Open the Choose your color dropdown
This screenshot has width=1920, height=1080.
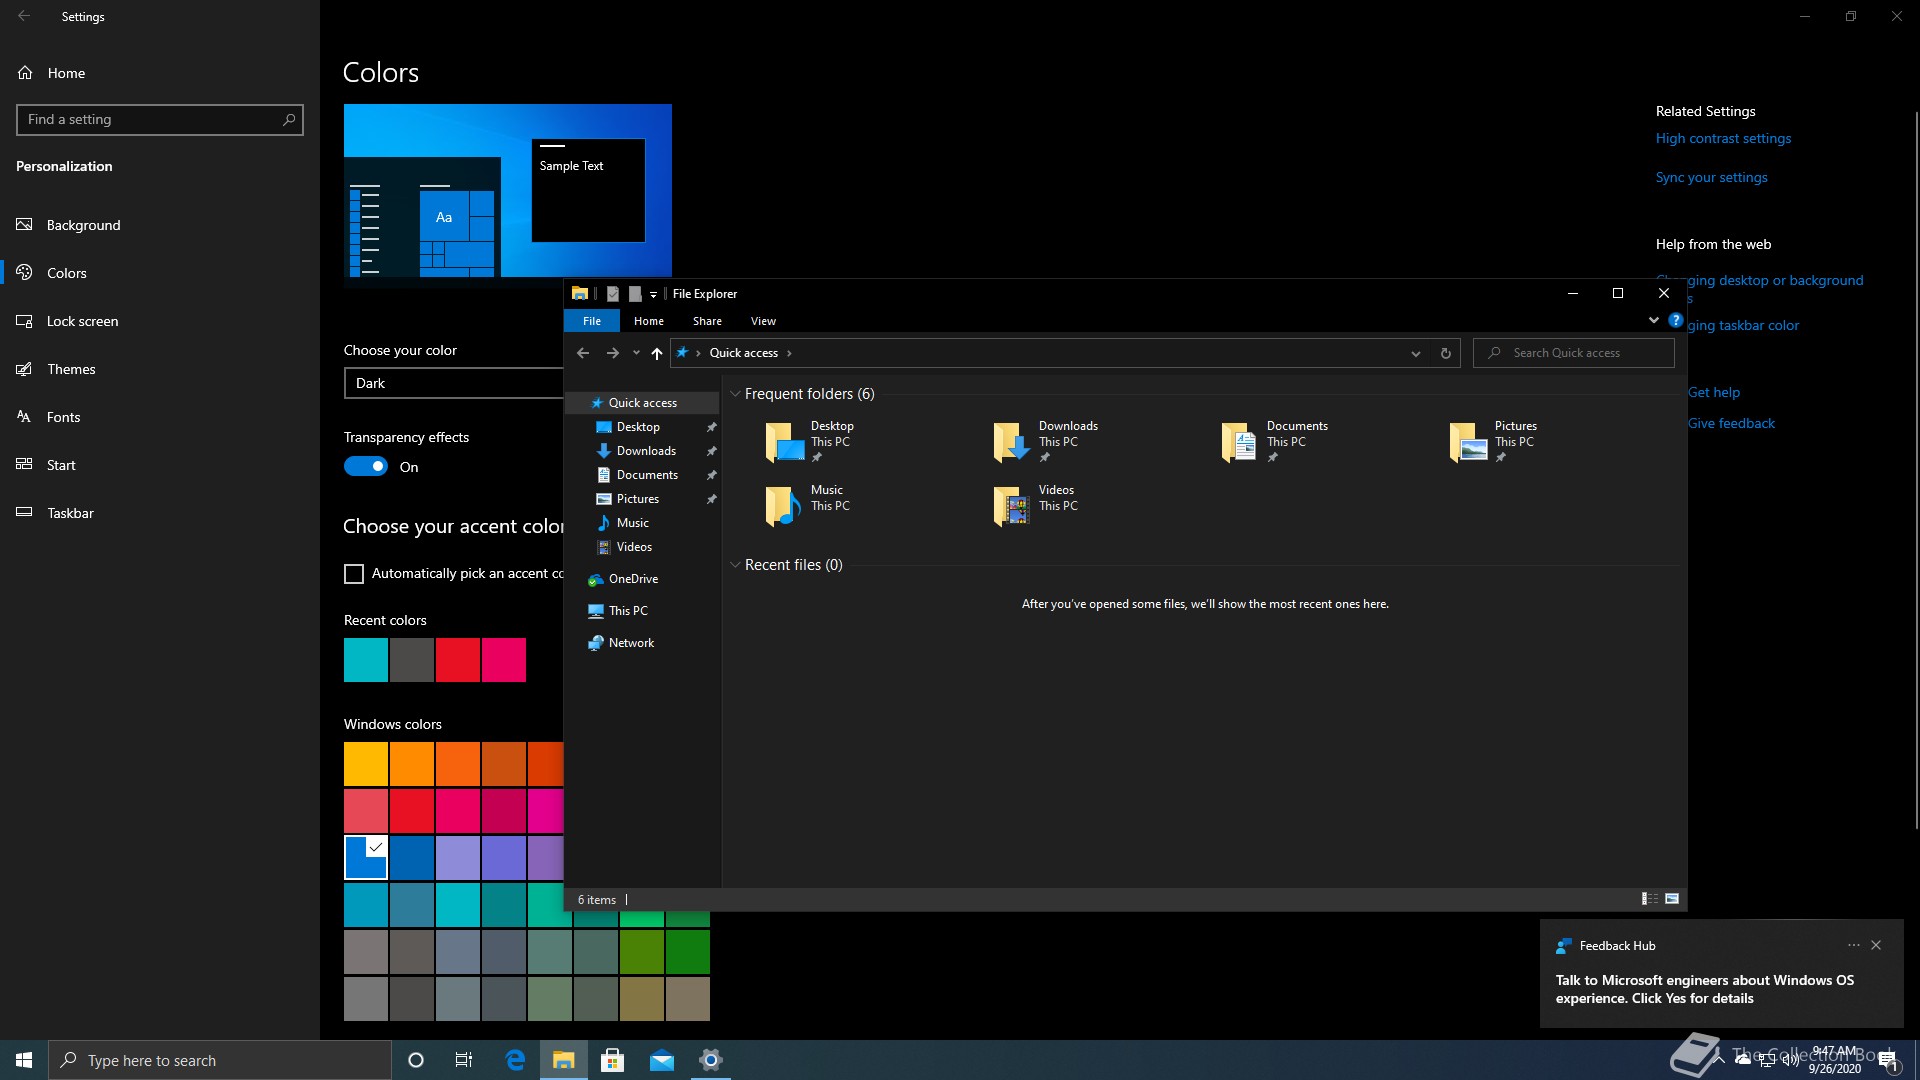click(455, 383)
